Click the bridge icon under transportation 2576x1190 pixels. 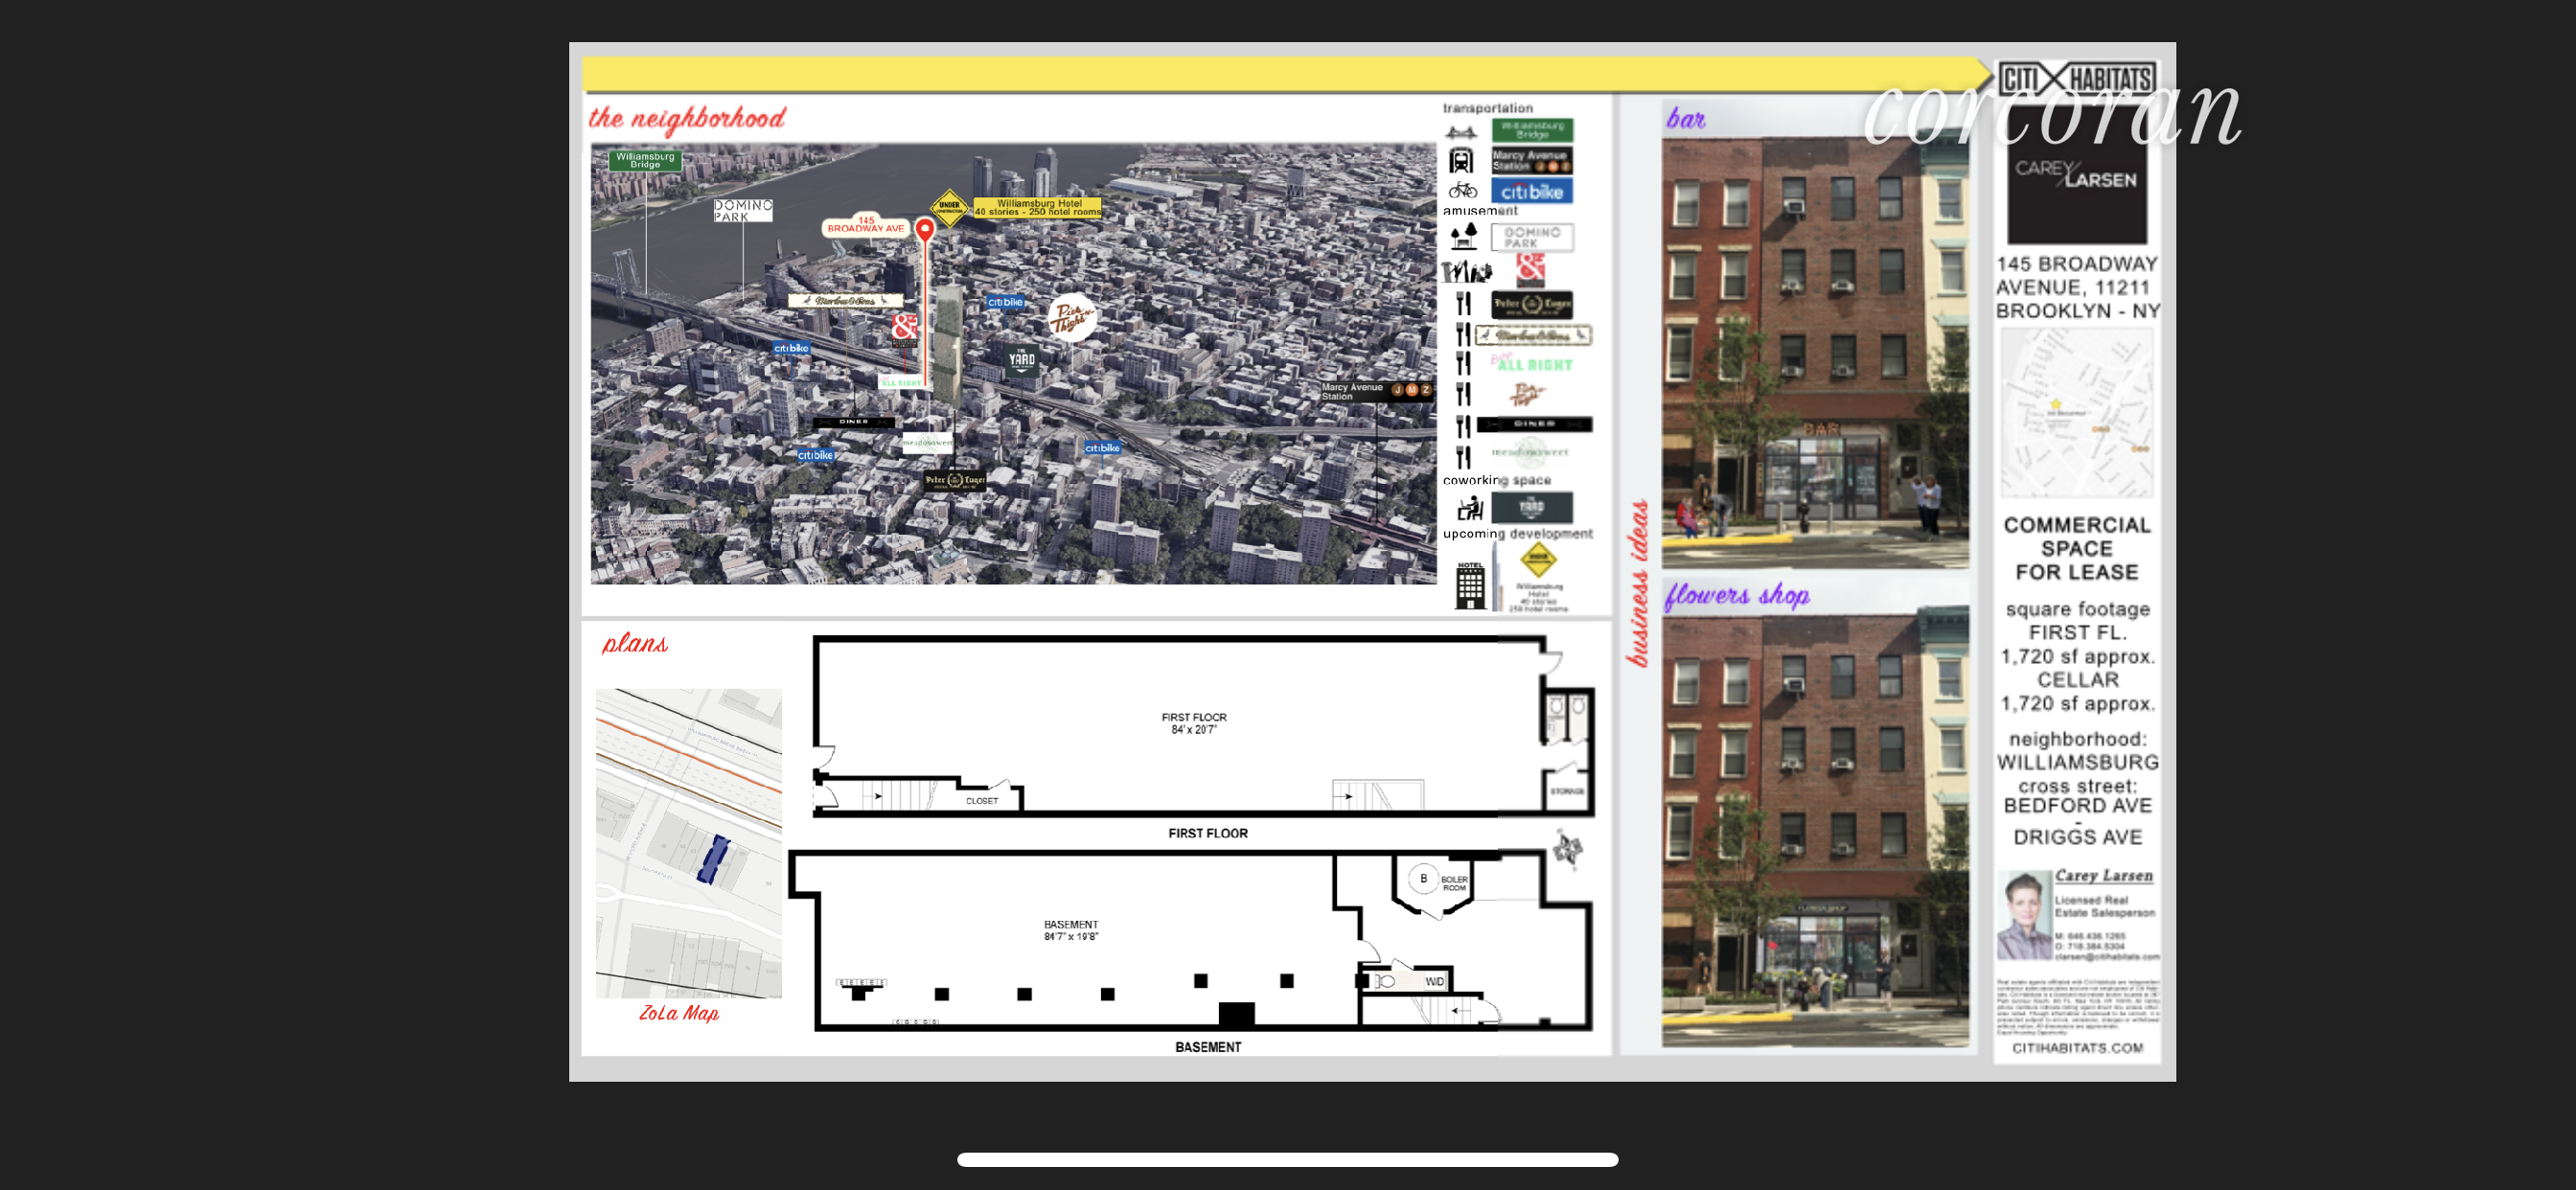tap(1460, 132)
